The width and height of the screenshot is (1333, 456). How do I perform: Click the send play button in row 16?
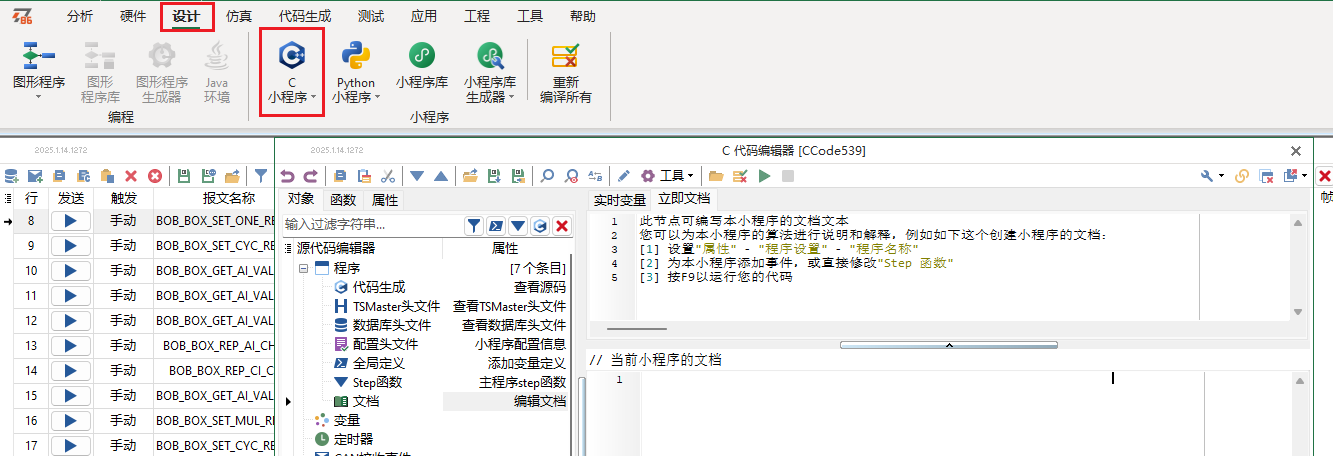click(x=70, y=420)
